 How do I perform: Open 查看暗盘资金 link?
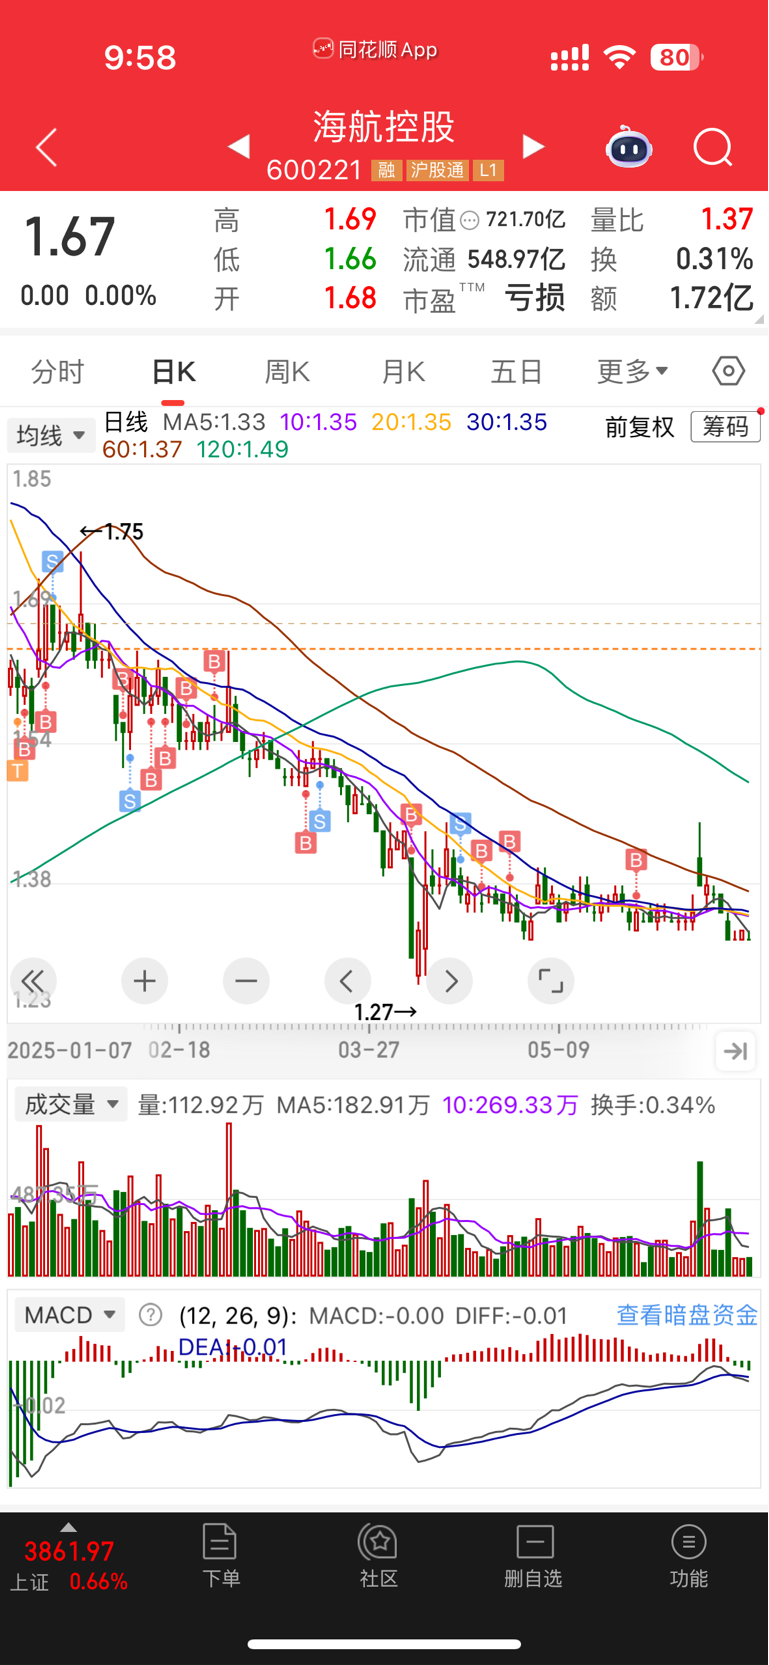[687, 1315]
